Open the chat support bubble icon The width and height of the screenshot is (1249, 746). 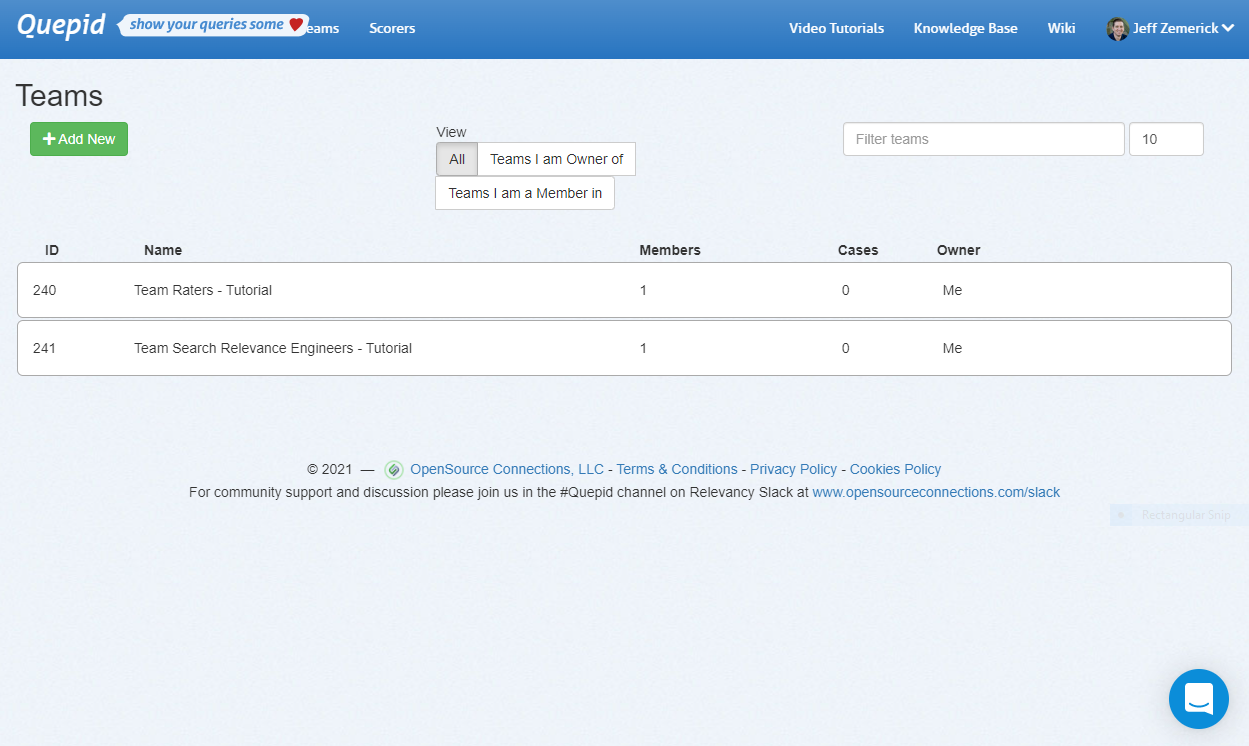pyautogui.click(x=1198, y=698)
